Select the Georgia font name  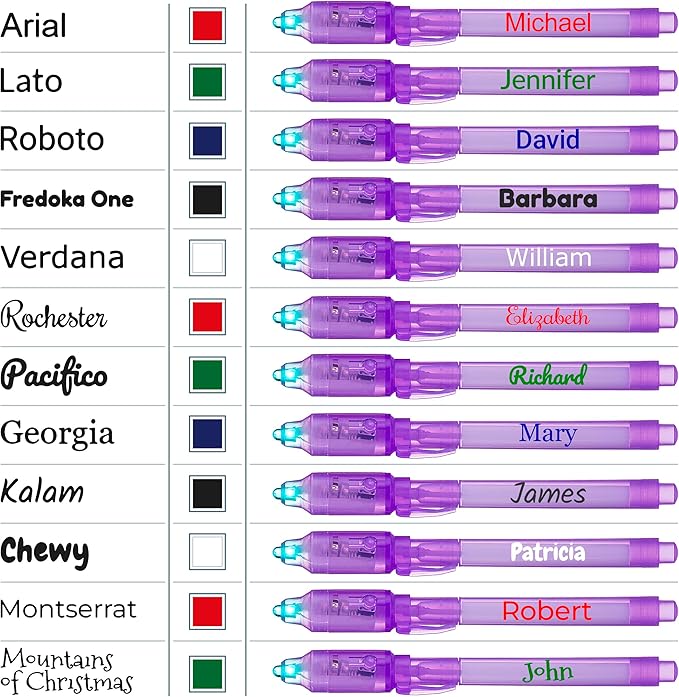click(57, 434)
